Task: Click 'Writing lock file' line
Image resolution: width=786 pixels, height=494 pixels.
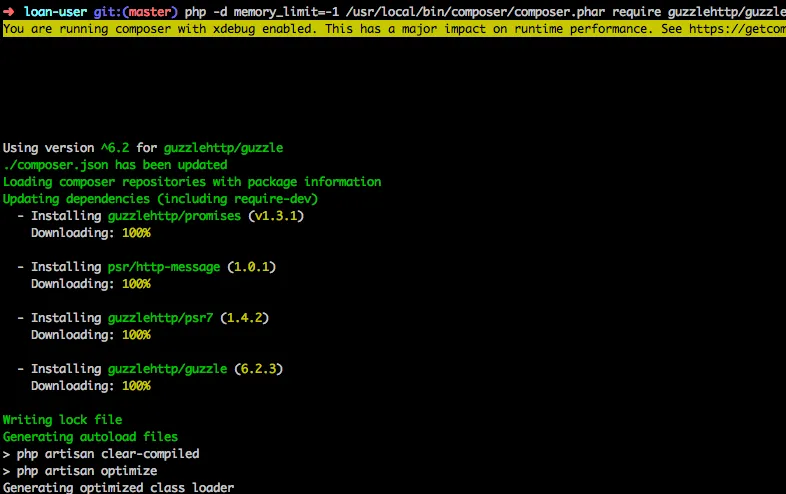Action: pyautogui.click(x=63, y=420)
